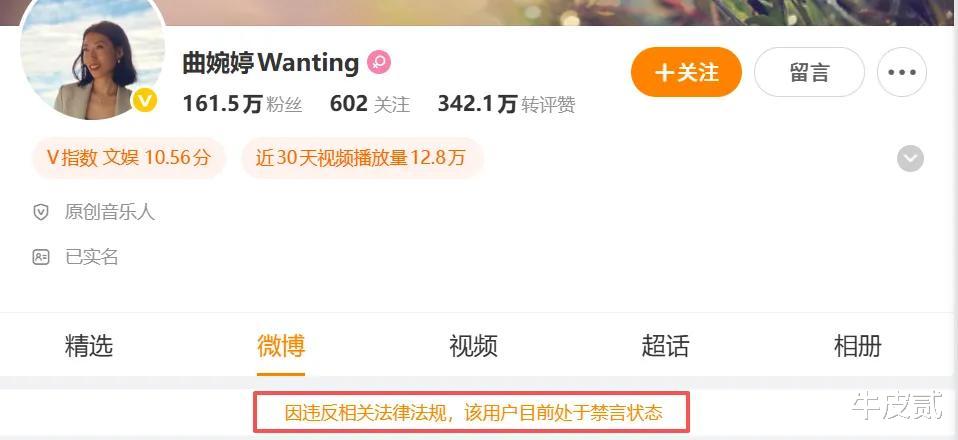Click the 近30天视频播放量 12.8万 tag
Image resolution: width=958 pixels, height=440 pixels.
pyautogui.click(x=361, y=158)
